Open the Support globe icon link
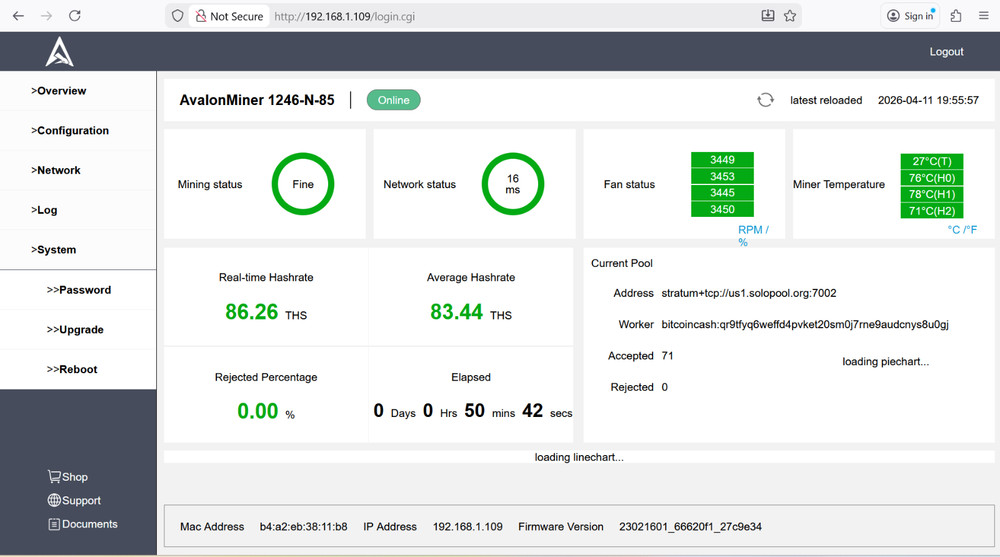1000x557 pixels. [x=54, y=501]
